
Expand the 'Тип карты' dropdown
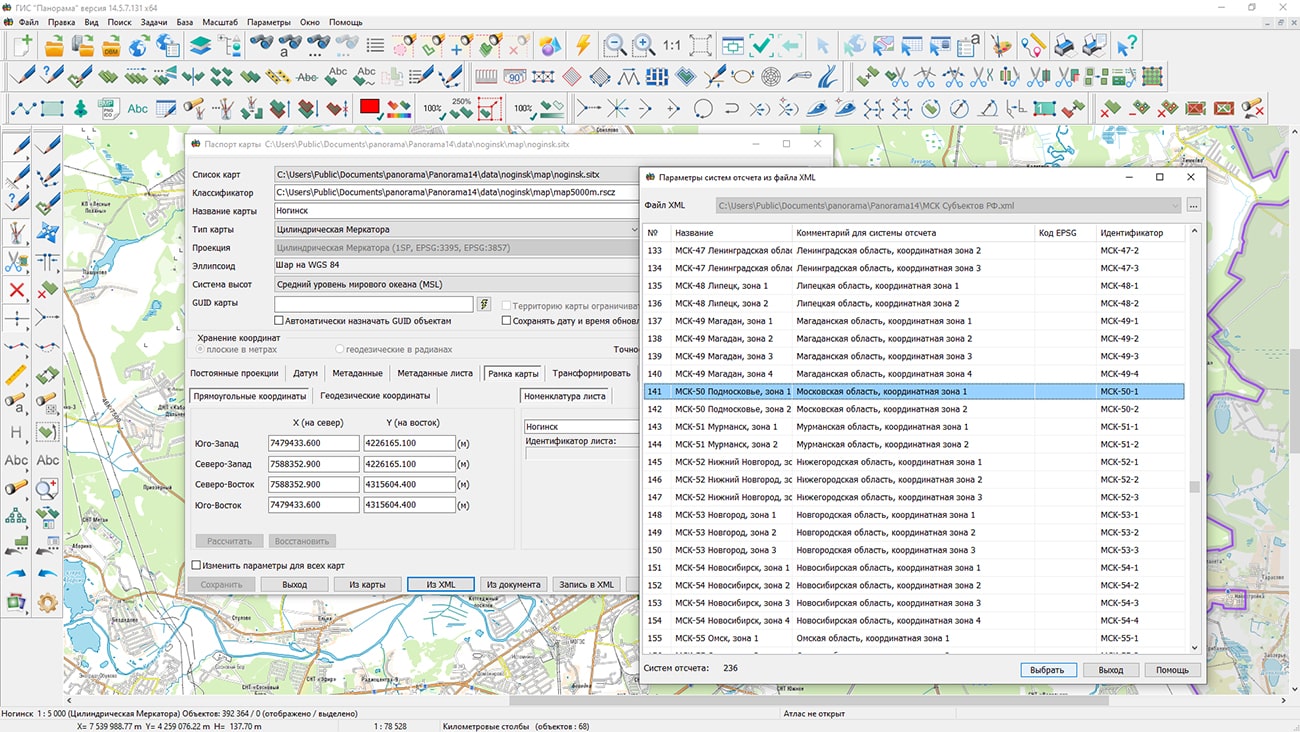(x=633, y=230)
